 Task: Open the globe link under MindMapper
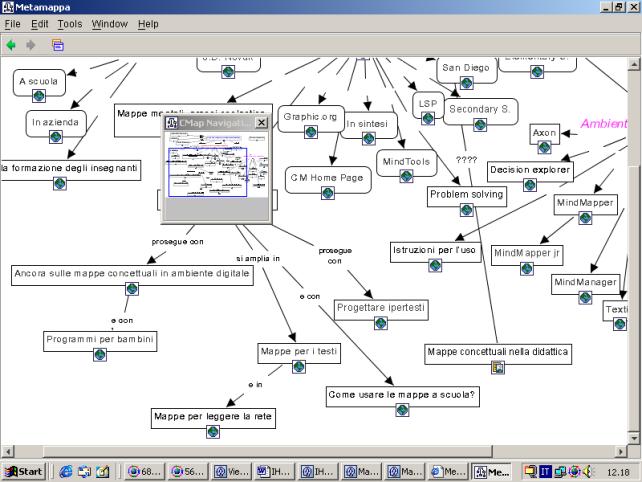click(x=585, y=218)
